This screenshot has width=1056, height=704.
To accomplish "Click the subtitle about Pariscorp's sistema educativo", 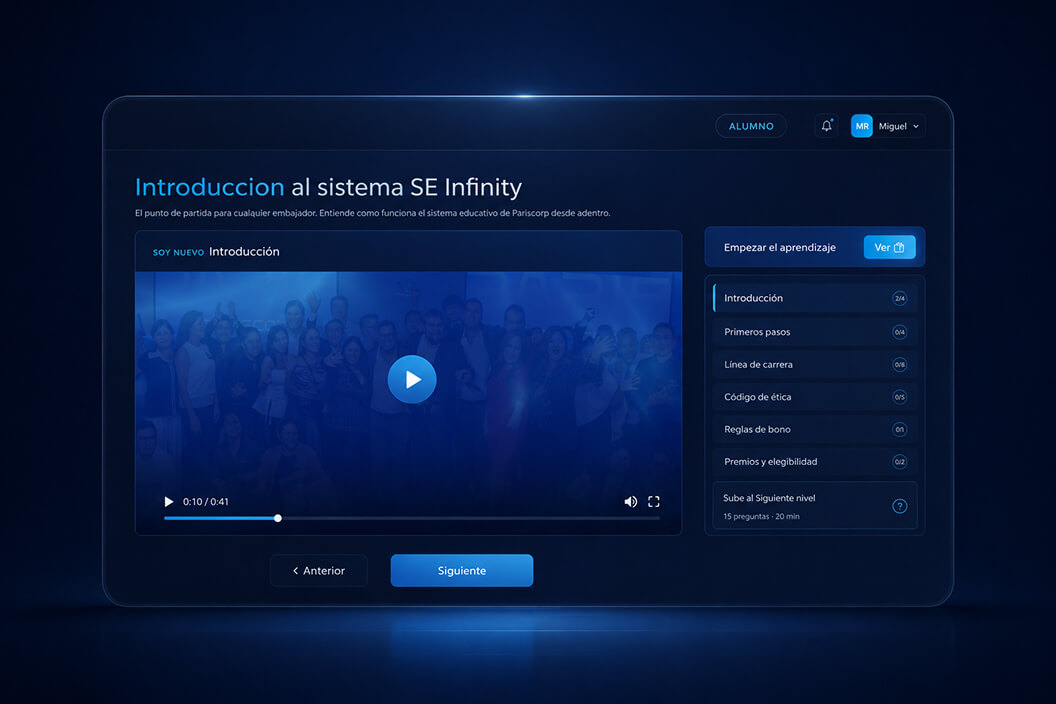I will pyautogui.click(x=372, y=213).
